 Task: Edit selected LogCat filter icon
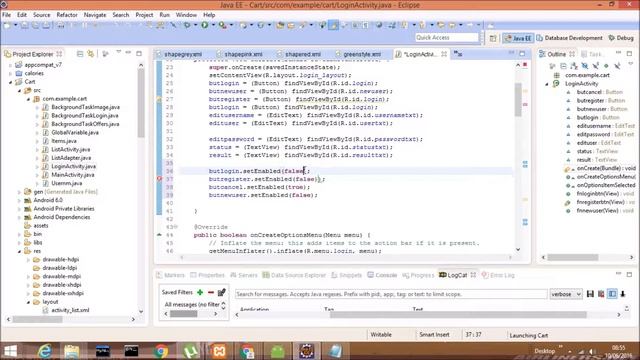point(222,292)
